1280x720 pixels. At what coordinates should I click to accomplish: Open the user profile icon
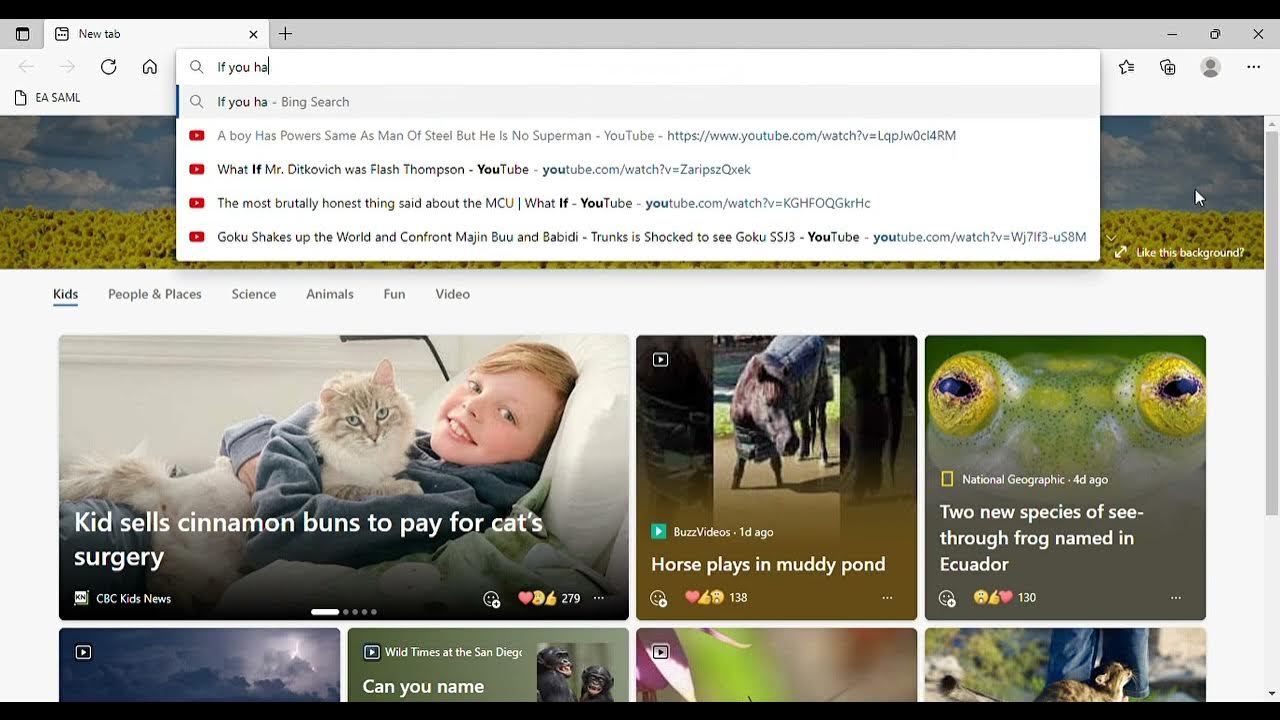[x=1210, y=67]
